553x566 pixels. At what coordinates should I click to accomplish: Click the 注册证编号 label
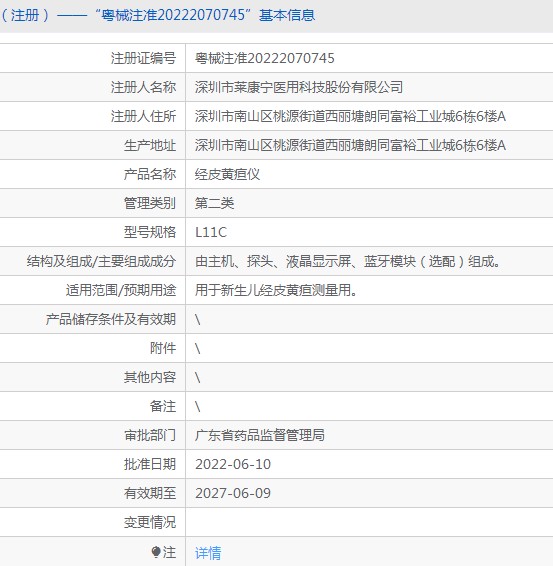[143, 58]
